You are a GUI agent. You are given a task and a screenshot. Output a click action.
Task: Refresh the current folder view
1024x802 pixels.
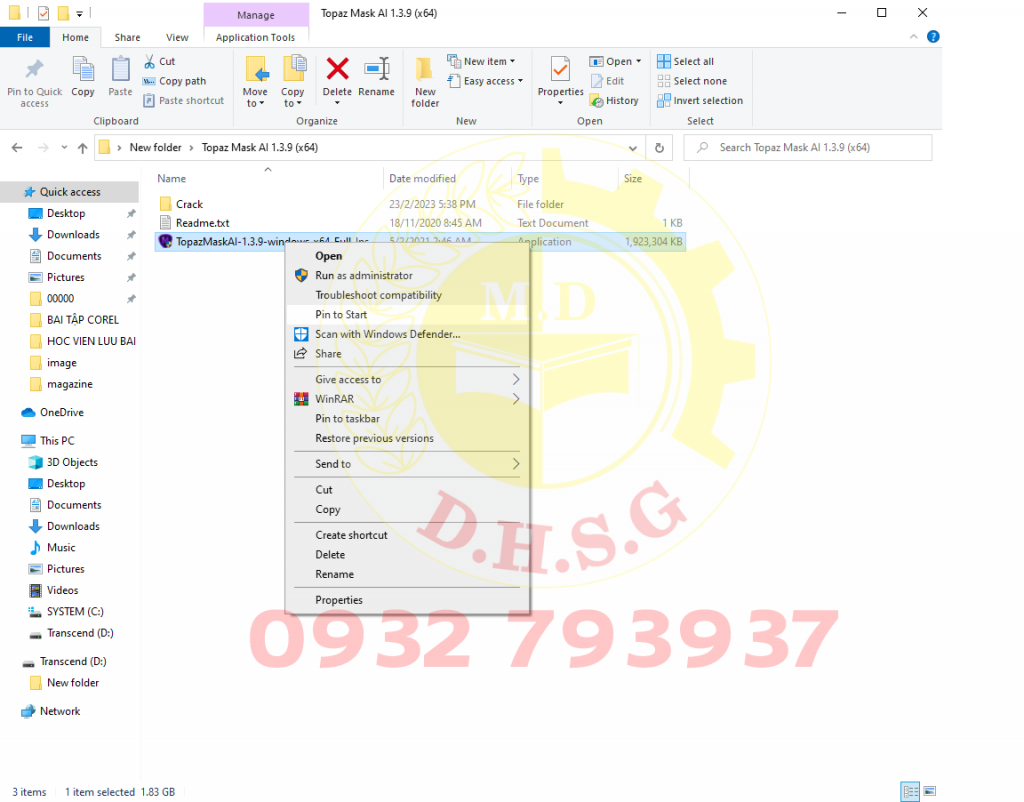click(x=659, y=148)
